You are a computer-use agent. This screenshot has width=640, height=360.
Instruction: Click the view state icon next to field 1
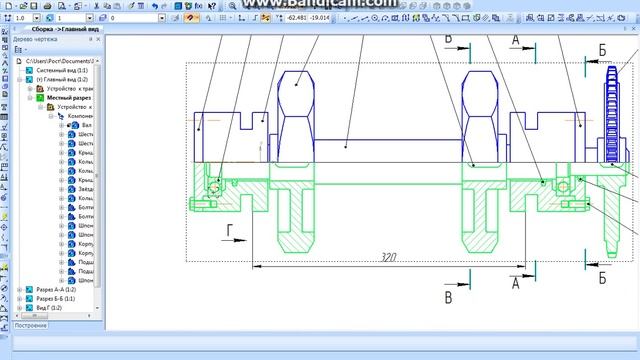(x=50, y=18)
